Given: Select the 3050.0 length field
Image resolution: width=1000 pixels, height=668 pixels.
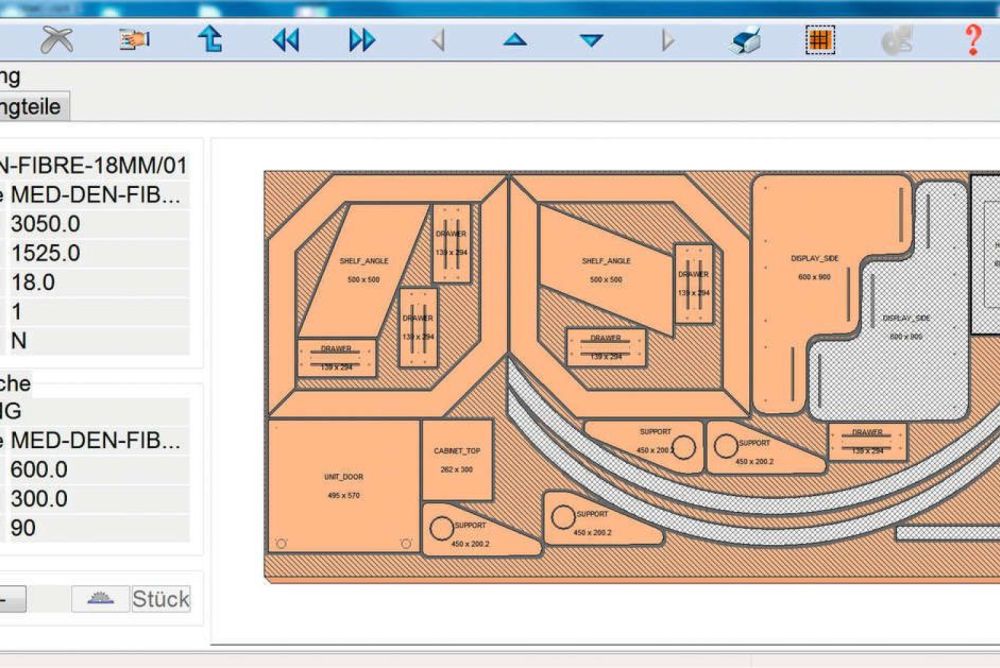Looking at the screenshot, I should pyautogui.click(x=98, y=224).
